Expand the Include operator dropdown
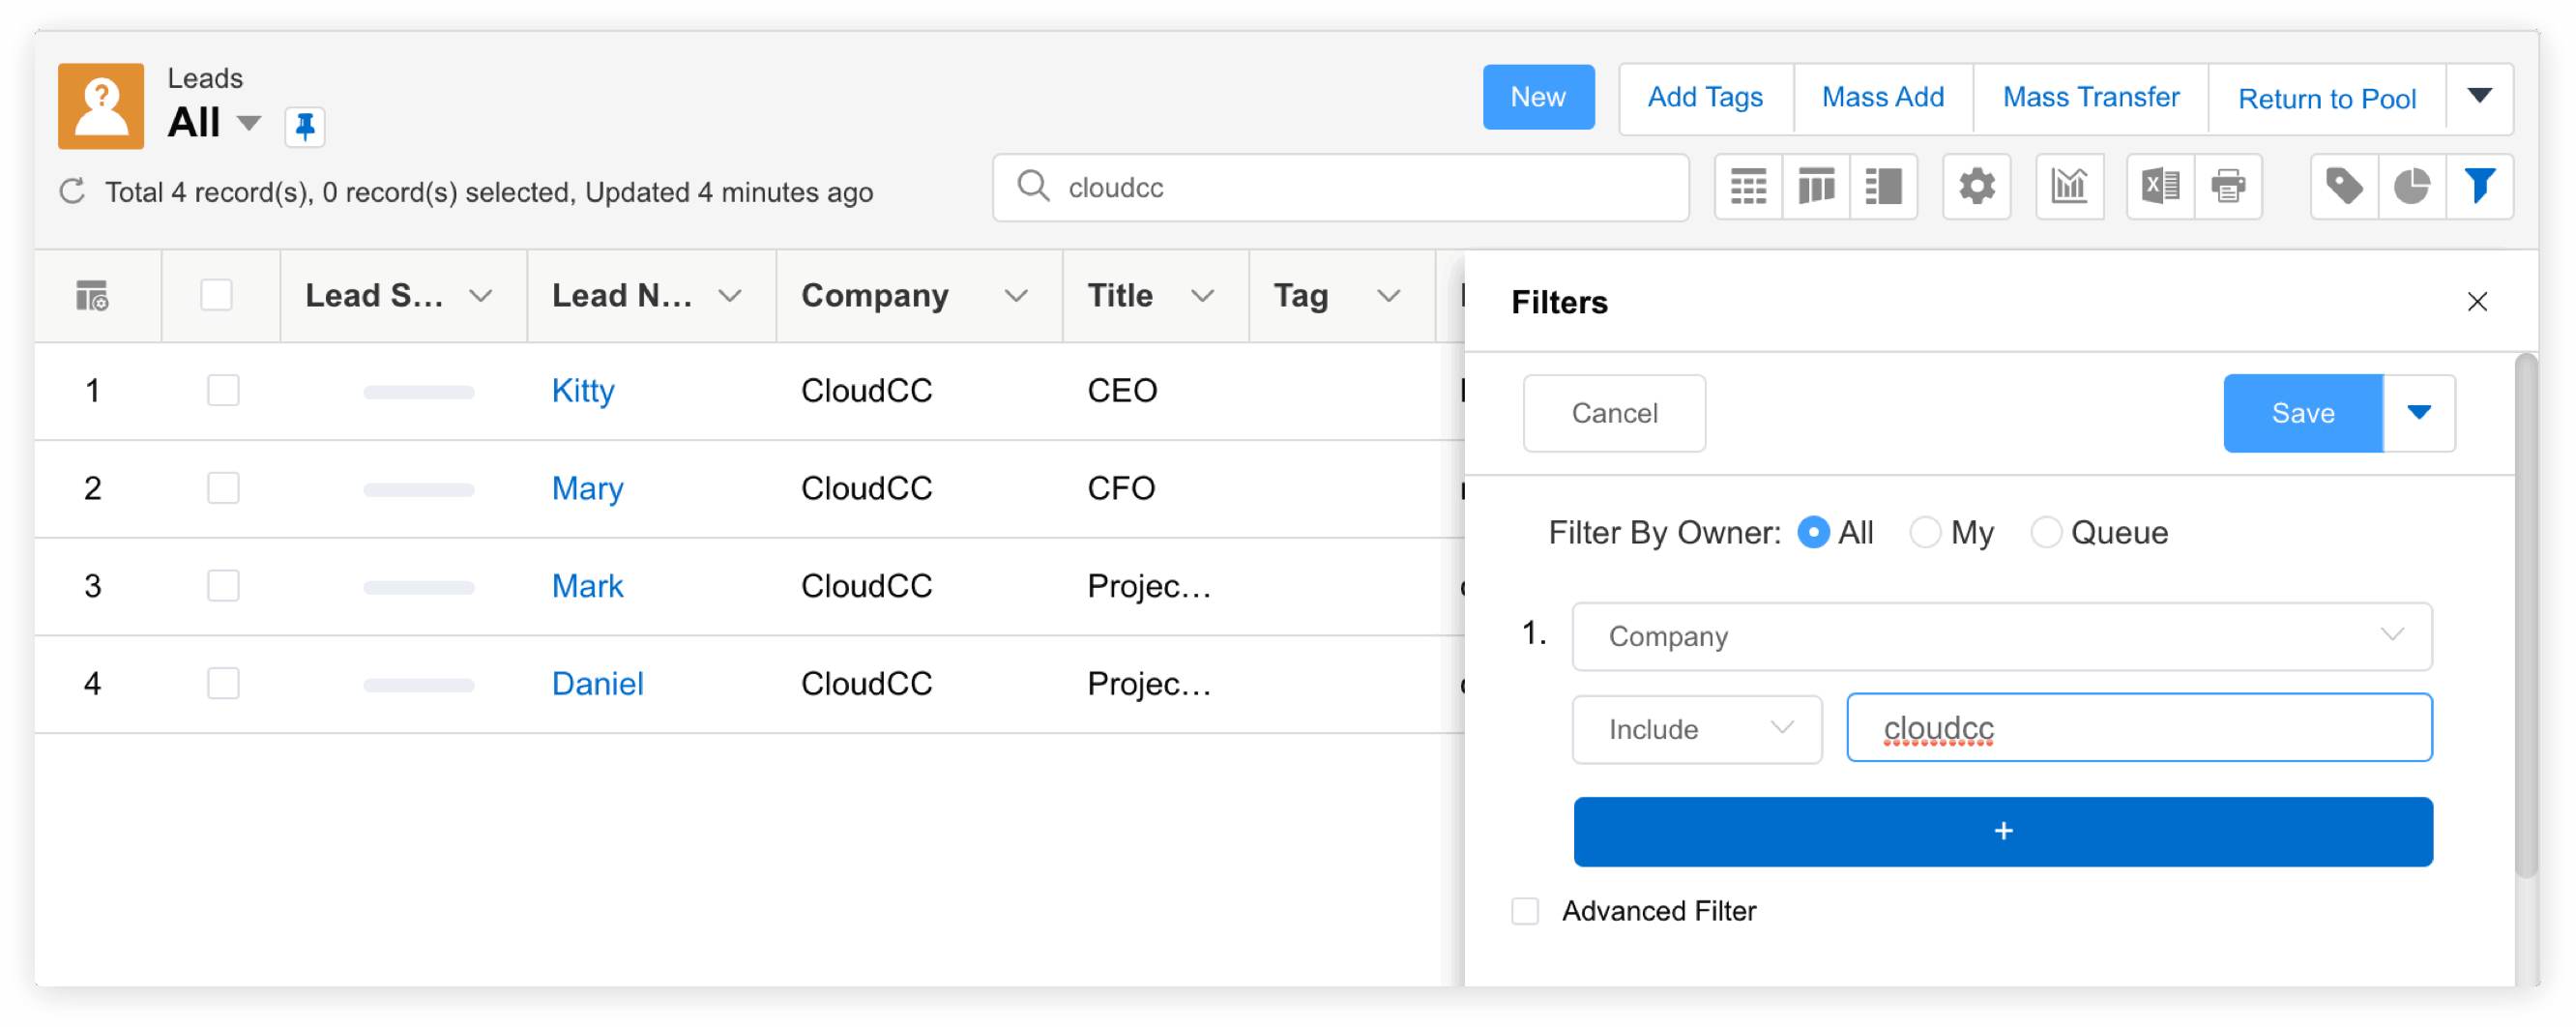Image resolution: width=2576 pixels, height=1027 pixels. 1696,729
